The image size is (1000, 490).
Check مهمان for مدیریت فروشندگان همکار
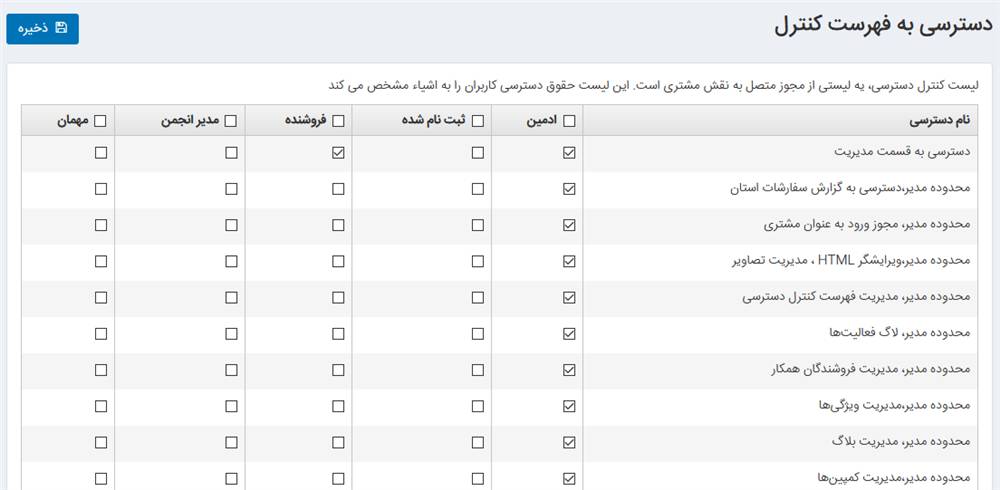(x=101, y=369)
